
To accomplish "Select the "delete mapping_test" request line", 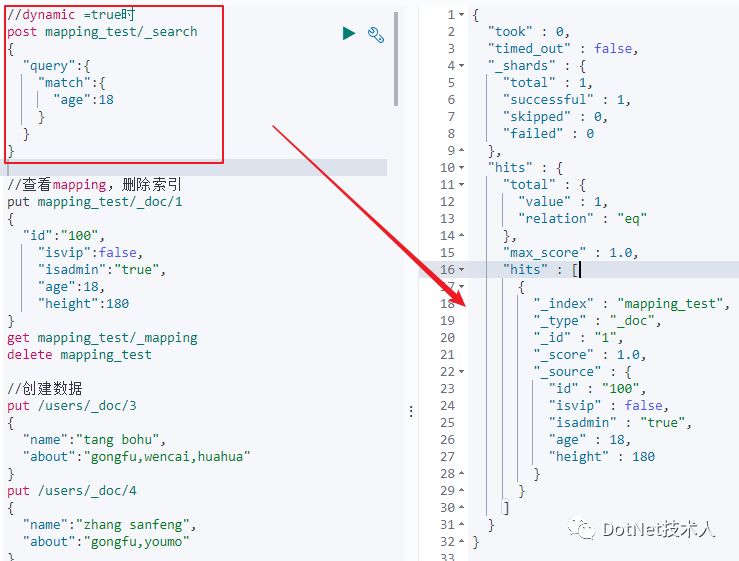I will [x=79, y=355].
